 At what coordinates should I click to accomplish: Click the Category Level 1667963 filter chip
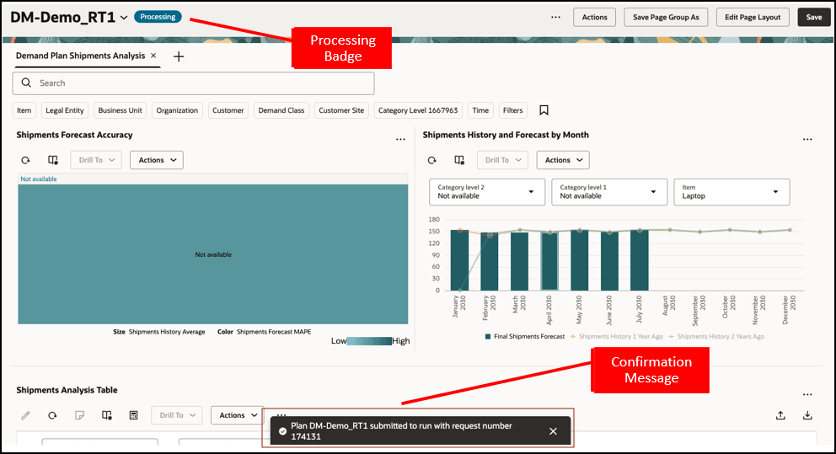coord(418,110)
